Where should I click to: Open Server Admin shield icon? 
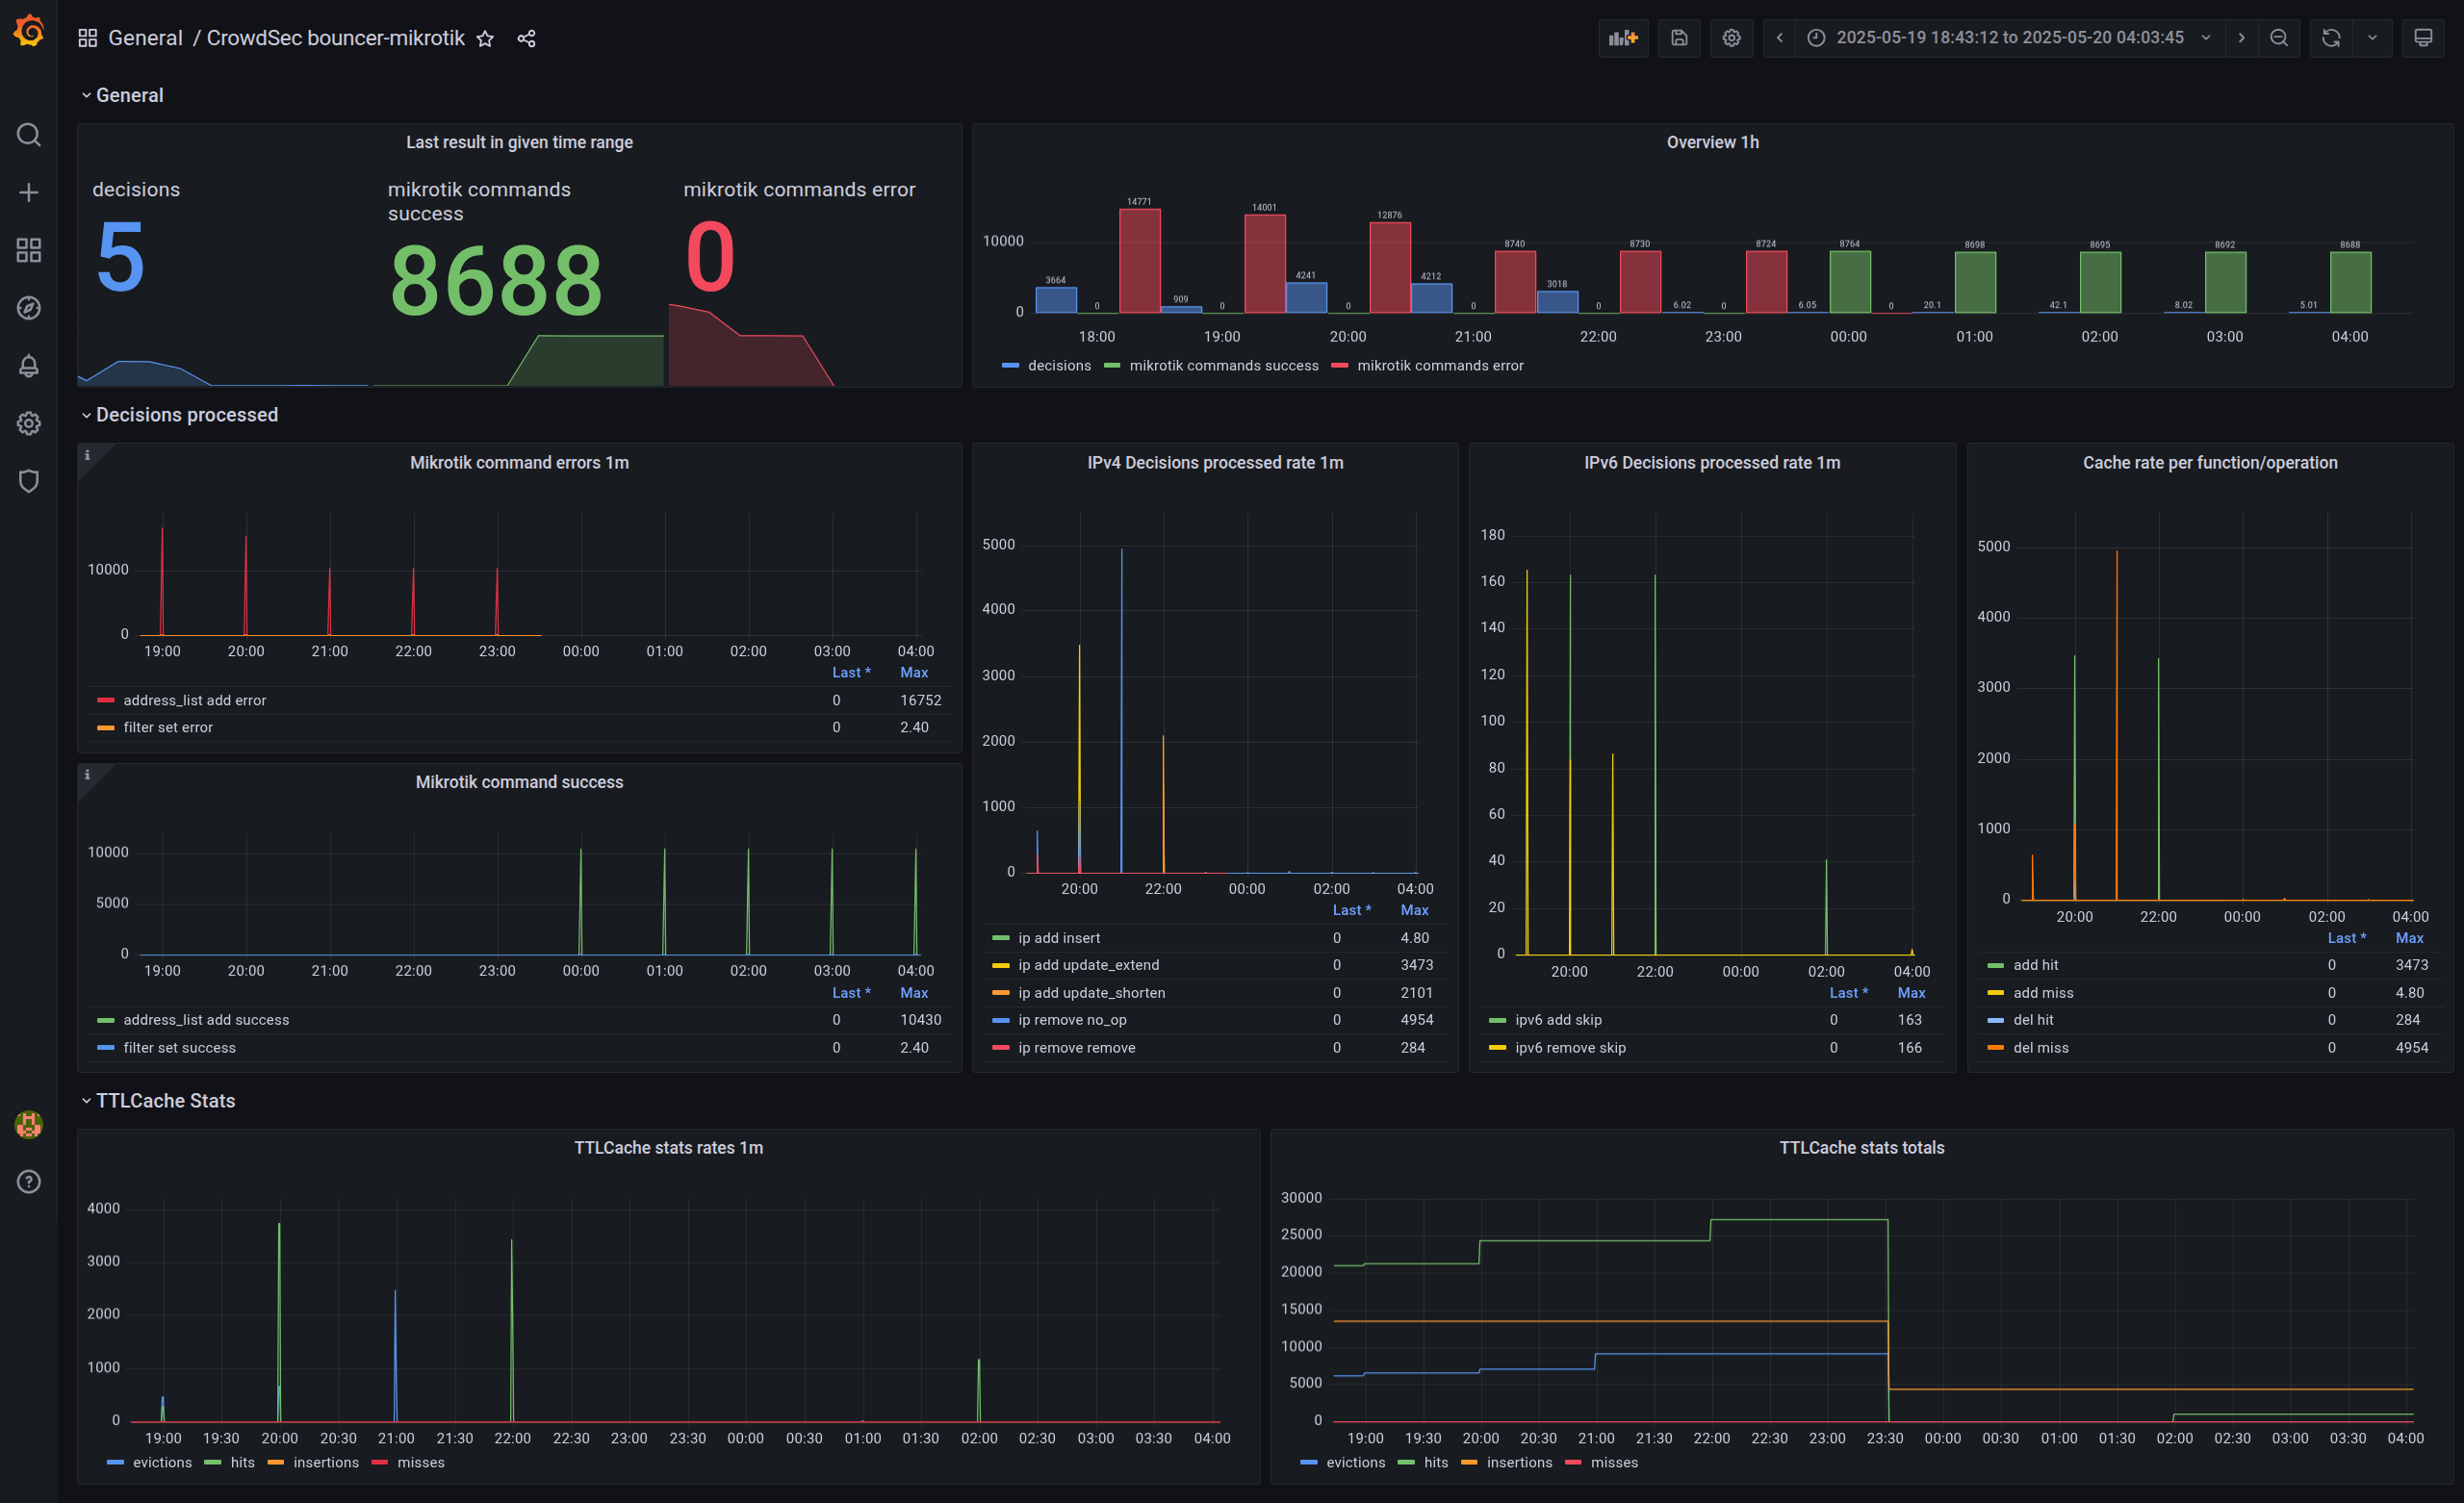point(29,482)
